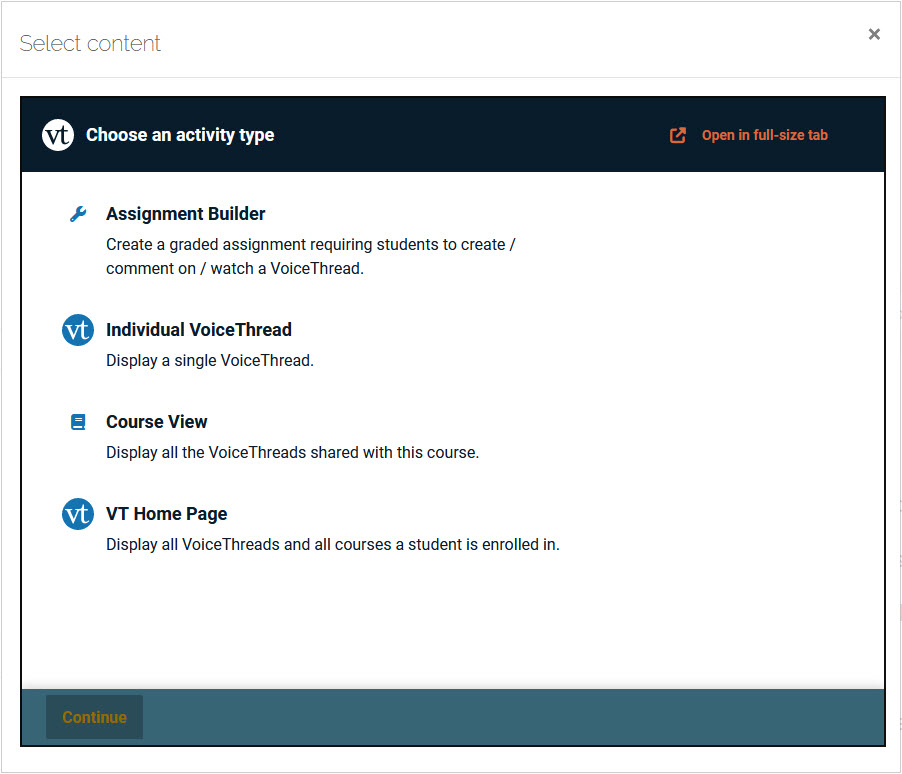
Task: Click the orange external-link icon in the header
Action: (677, 134)
